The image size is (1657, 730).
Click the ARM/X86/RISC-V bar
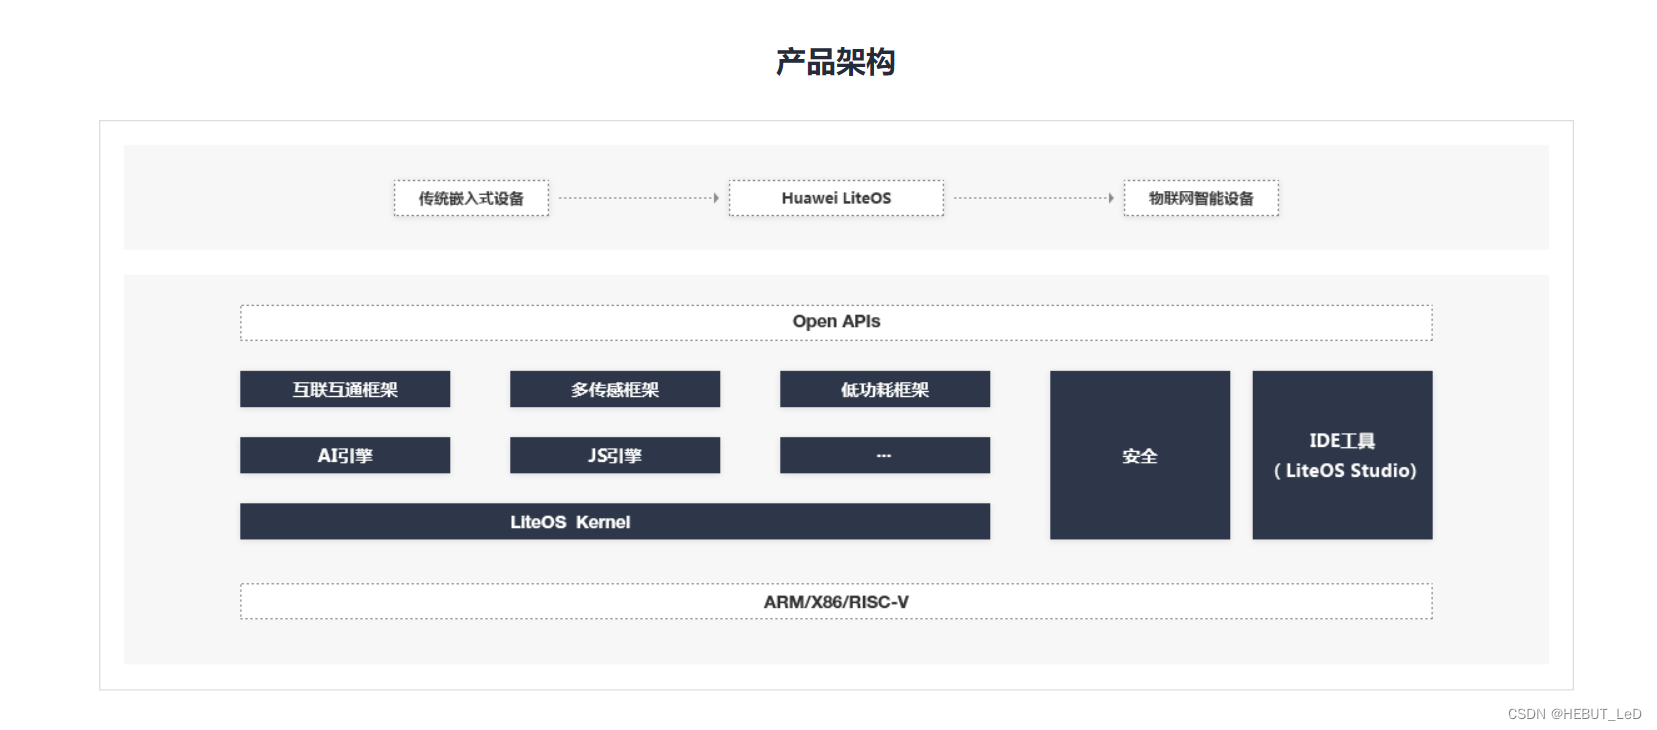836,602
